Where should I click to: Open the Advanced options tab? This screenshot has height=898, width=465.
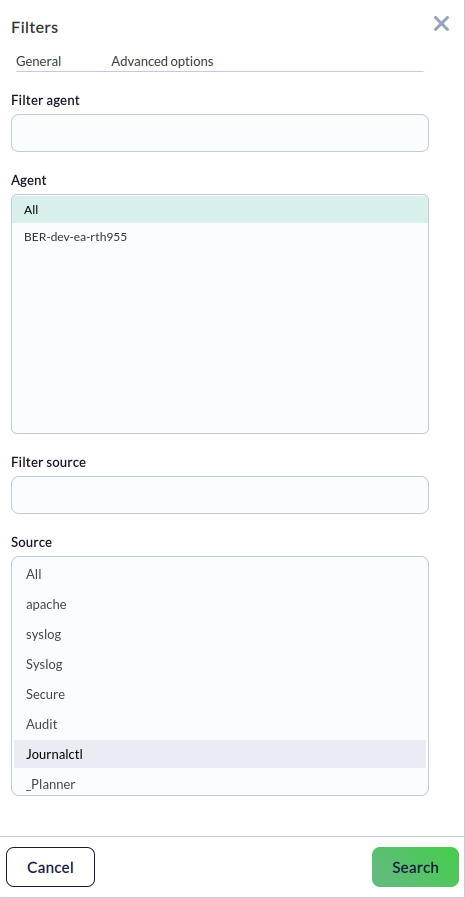(x=162, y=61)
